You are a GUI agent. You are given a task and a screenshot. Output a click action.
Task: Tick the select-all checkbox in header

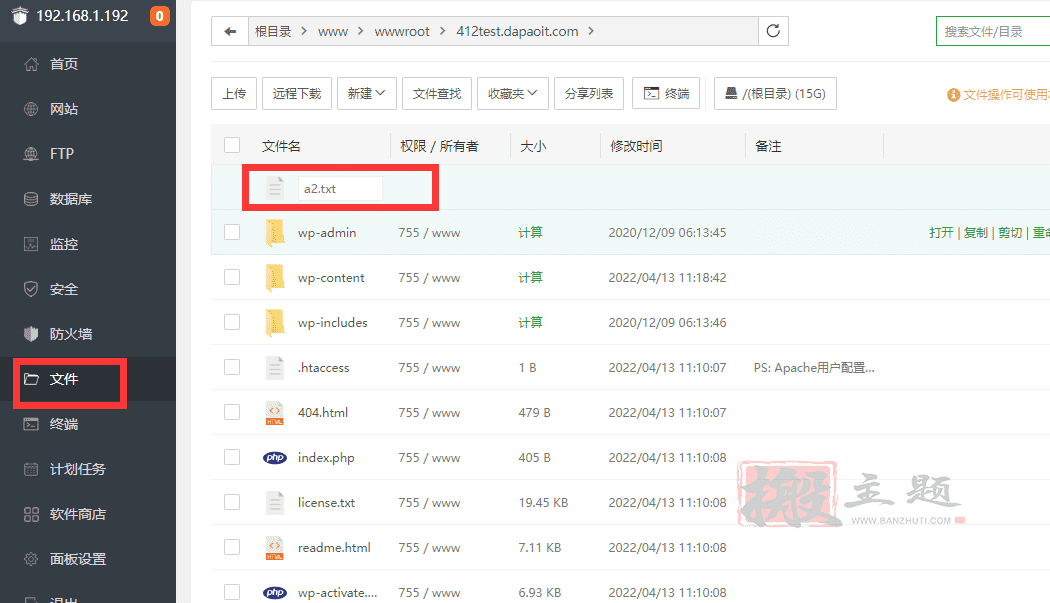[x=232, y=145]
